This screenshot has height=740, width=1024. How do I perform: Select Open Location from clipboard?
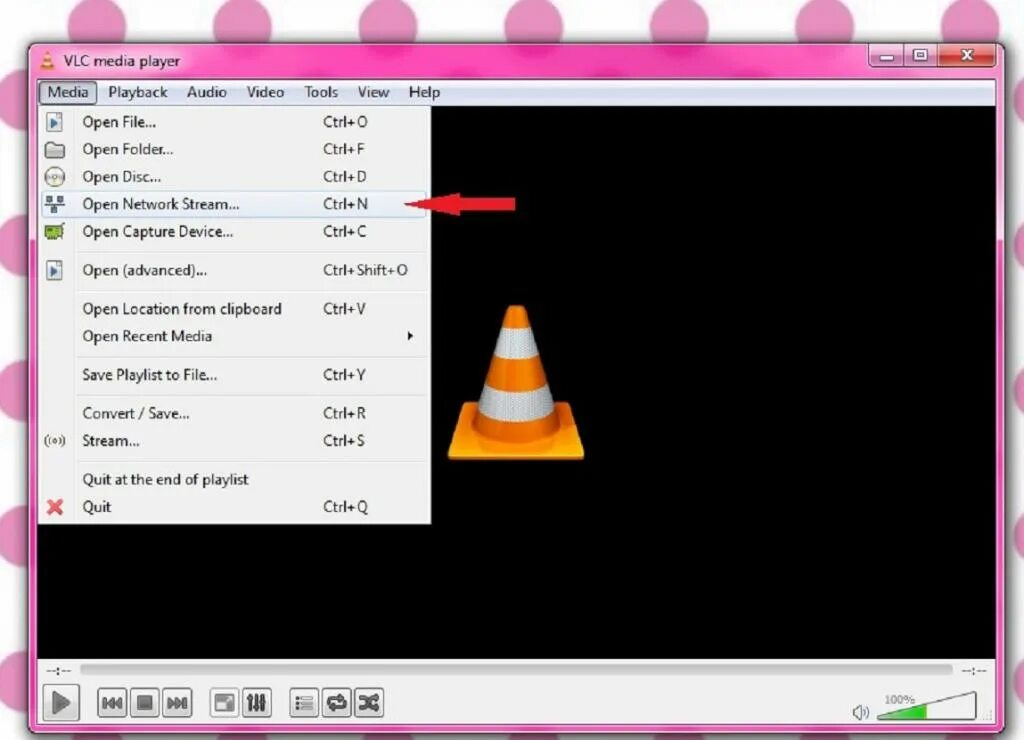tap(234, 309)
